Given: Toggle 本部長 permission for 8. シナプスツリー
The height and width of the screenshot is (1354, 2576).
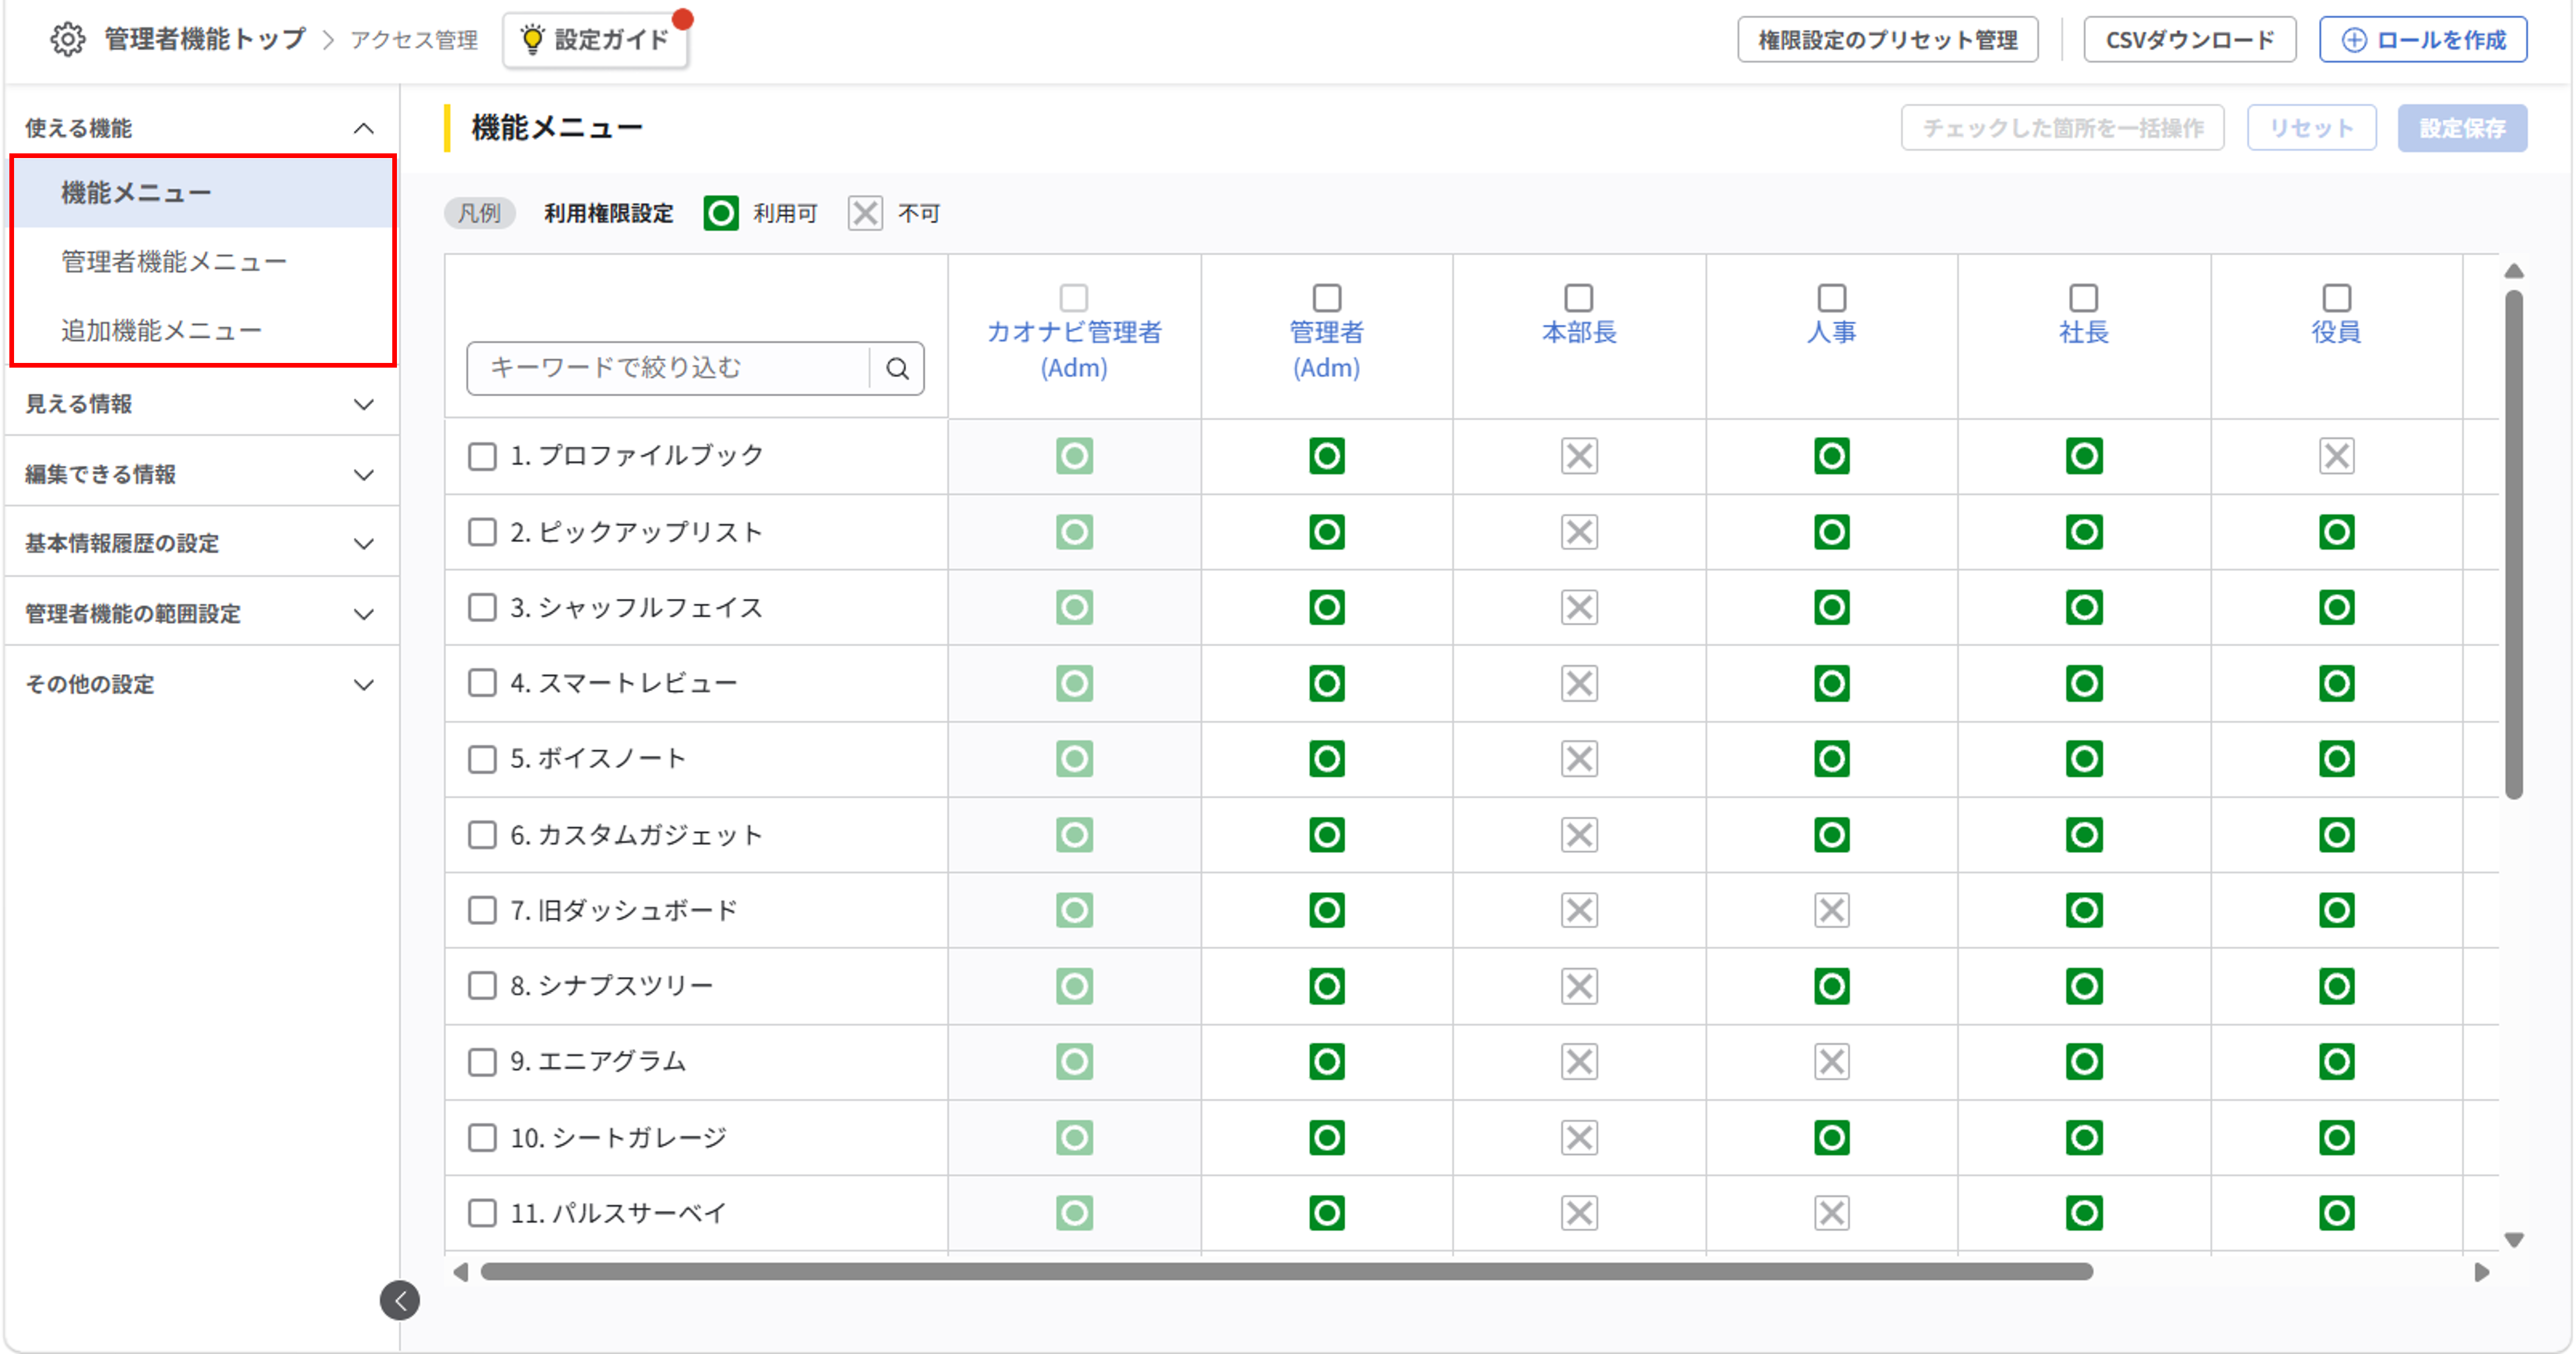Looking at the screenshot, I should pyautogui.click(x=1579, y=986).
